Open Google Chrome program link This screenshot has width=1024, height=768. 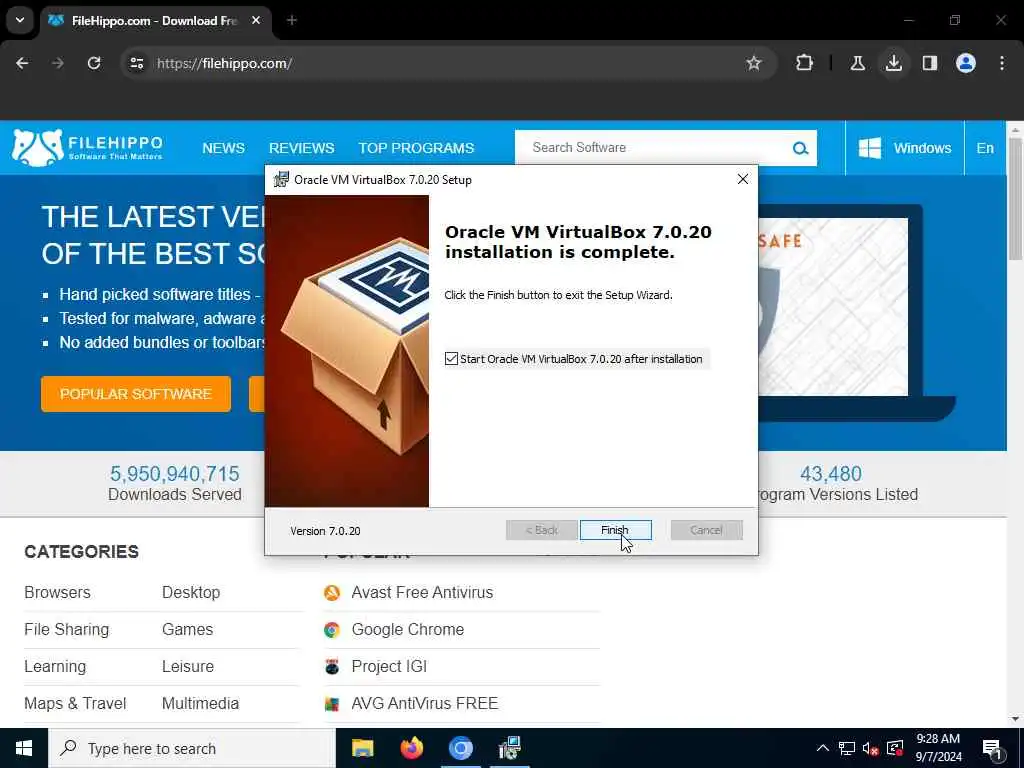(x=408, y=630)
